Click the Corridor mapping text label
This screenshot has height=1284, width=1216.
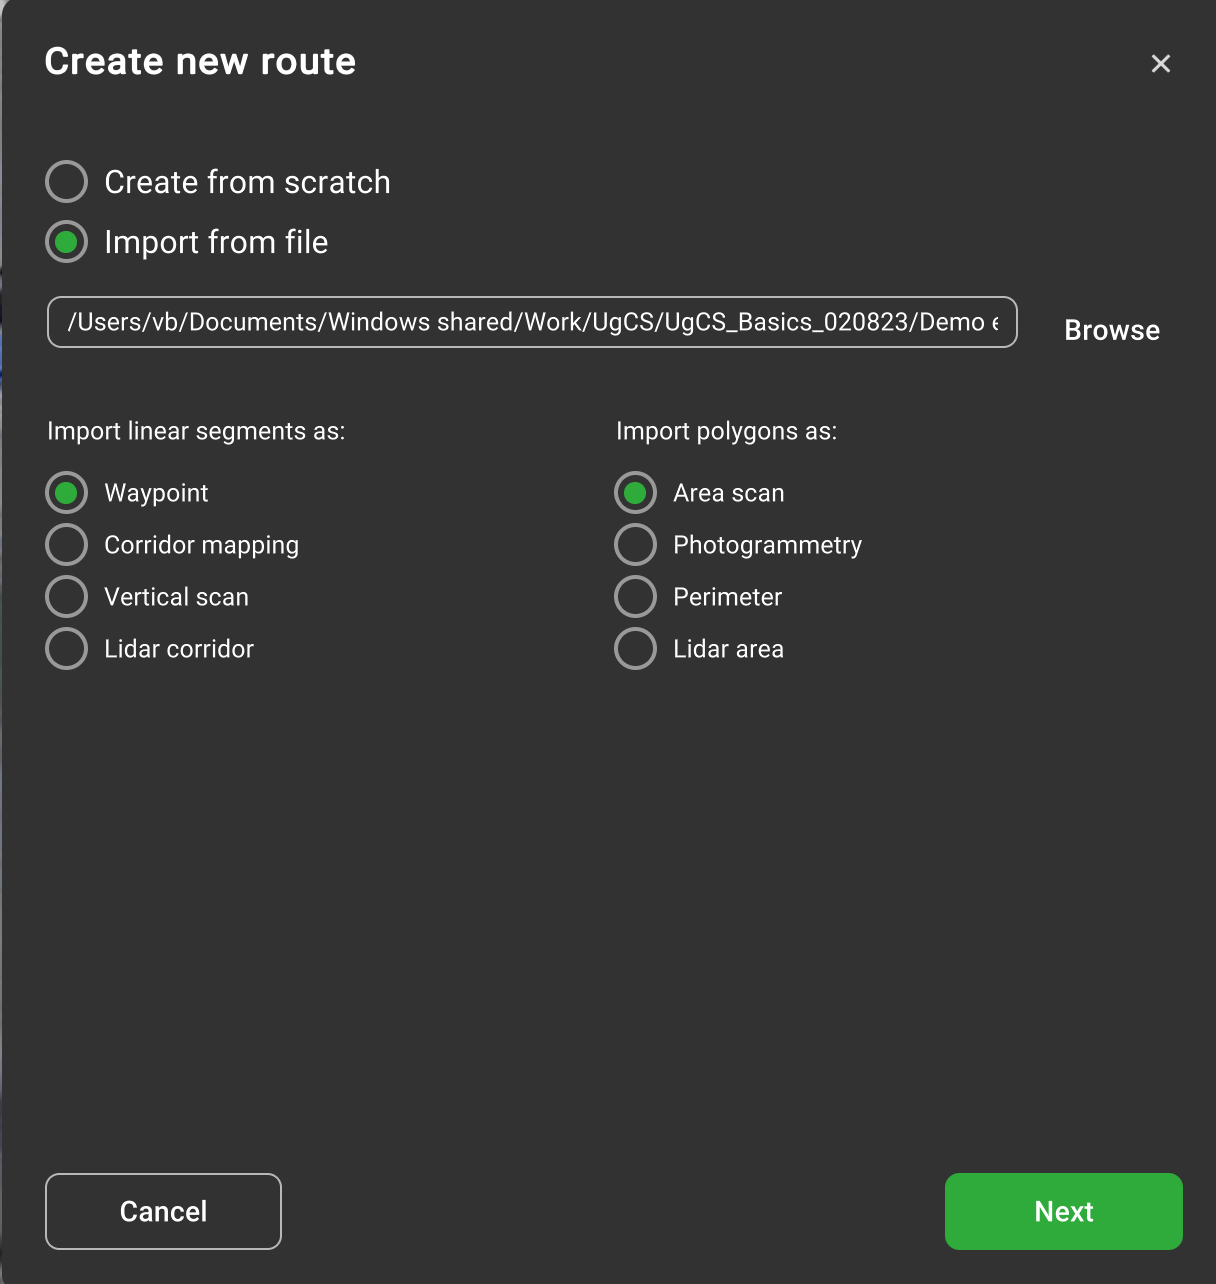(201, 545)
